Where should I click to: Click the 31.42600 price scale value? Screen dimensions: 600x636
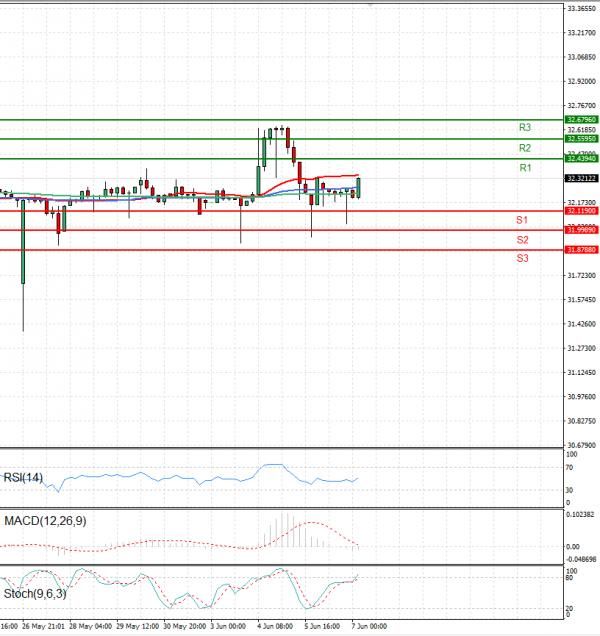581,324
